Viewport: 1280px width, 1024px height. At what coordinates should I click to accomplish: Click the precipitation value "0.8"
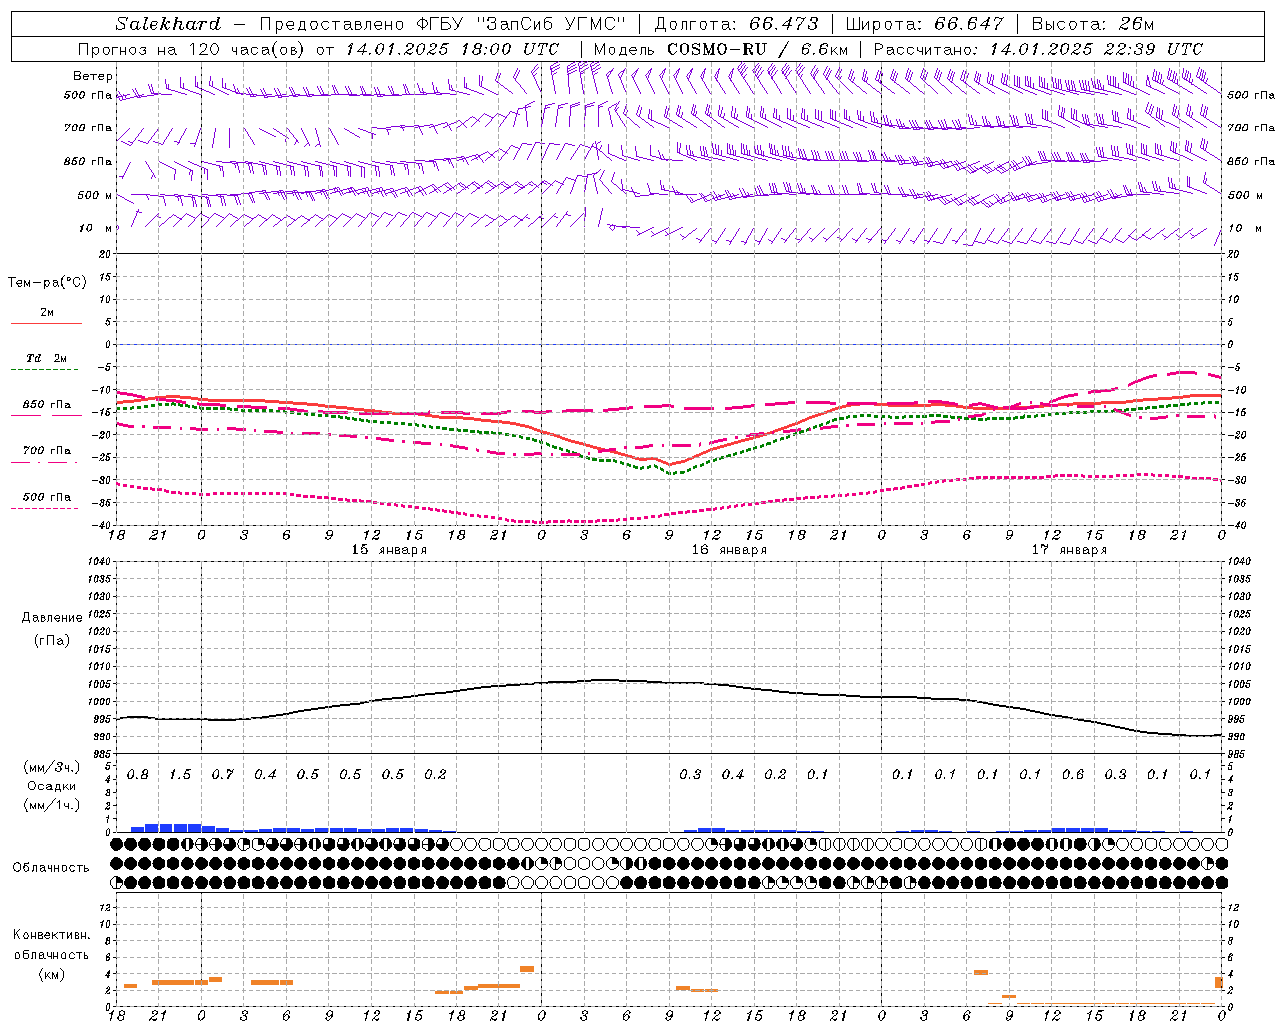tap(138, 775)
